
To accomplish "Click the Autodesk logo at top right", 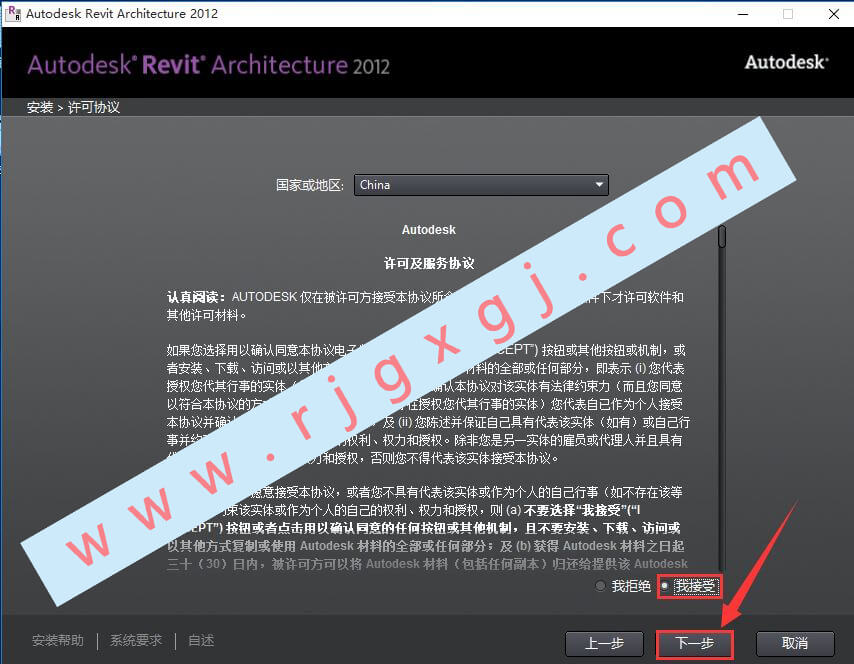I will [x=786, y=62].
